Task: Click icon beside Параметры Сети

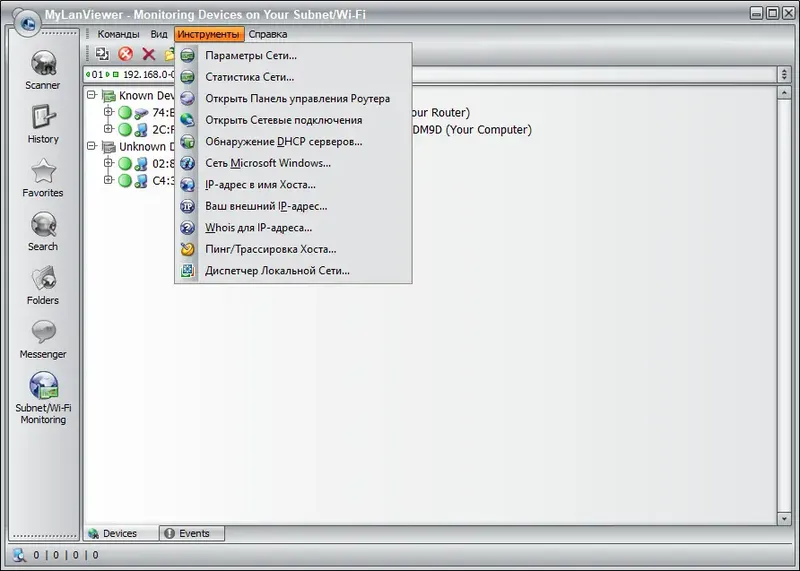Action: 188,55
